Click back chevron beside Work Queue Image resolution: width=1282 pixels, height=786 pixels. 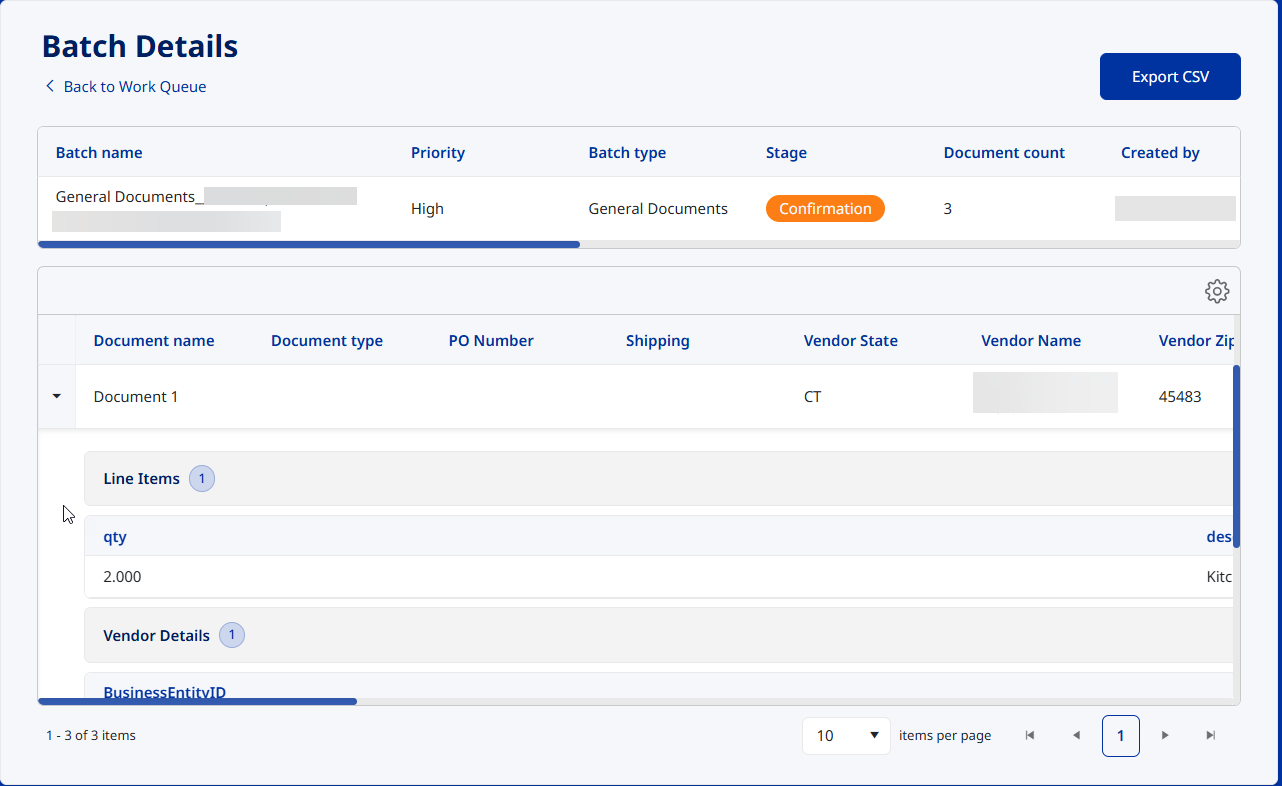pyautogui.click(x=50, y=87)
